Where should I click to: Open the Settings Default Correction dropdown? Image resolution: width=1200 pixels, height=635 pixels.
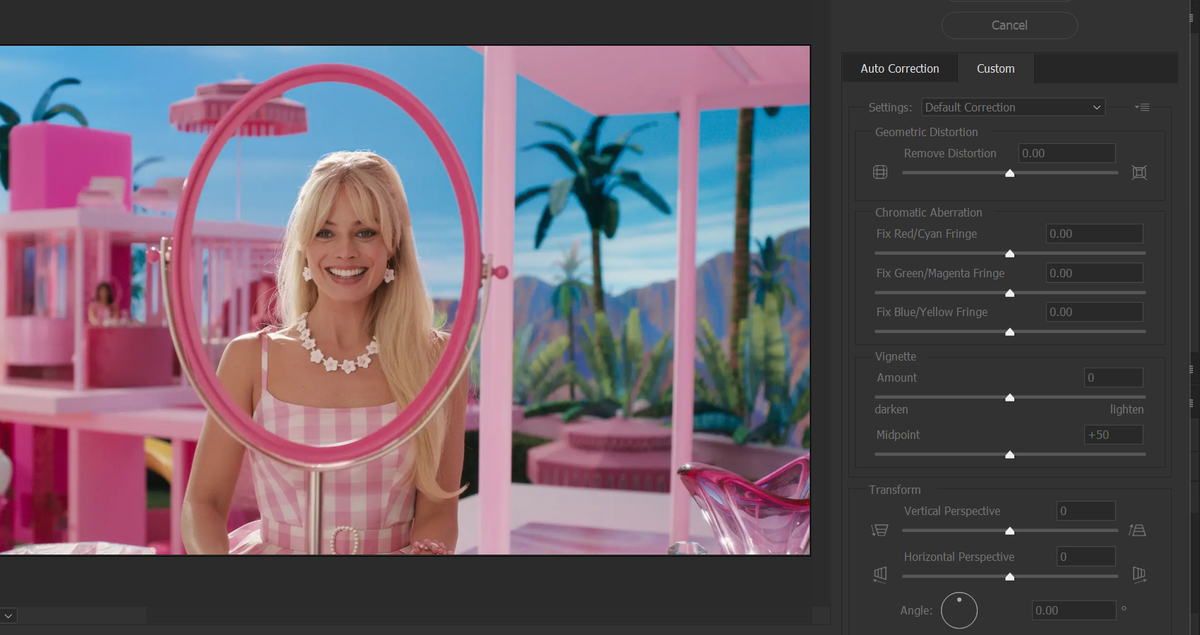click(1012, 107)
